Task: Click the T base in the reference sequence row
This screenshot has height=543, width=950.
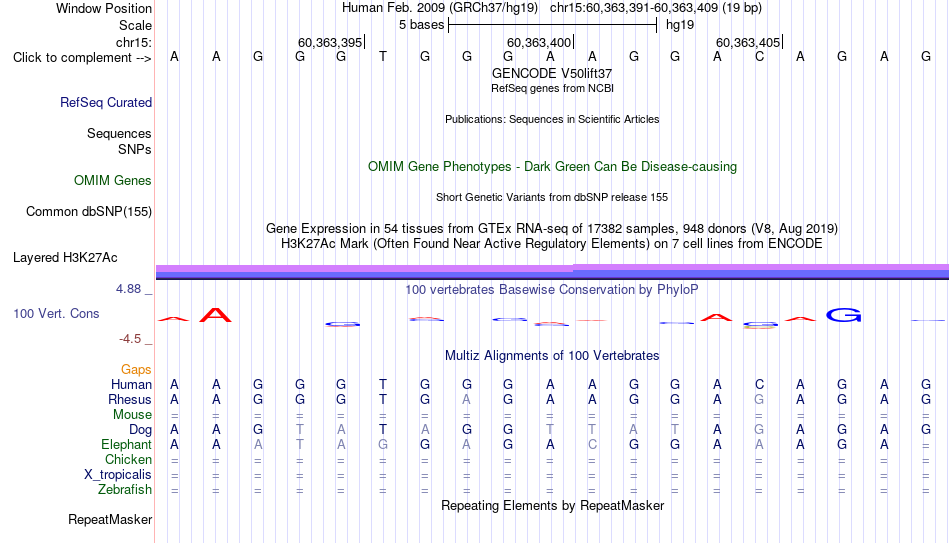Action: (383, 57)
